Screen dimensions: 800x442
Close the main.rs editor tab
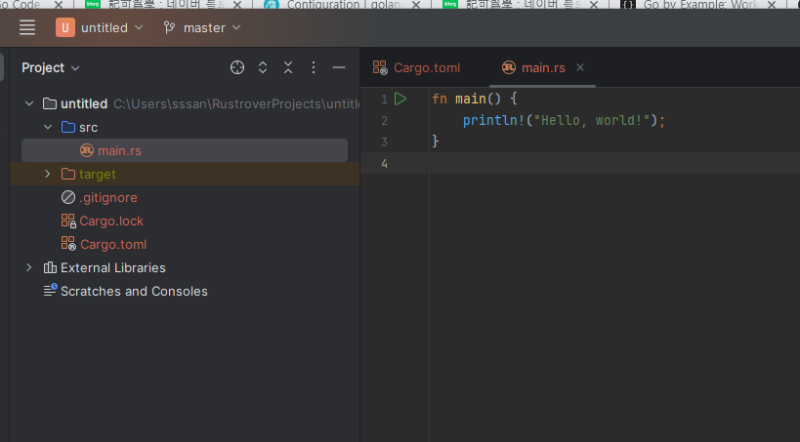580,68
